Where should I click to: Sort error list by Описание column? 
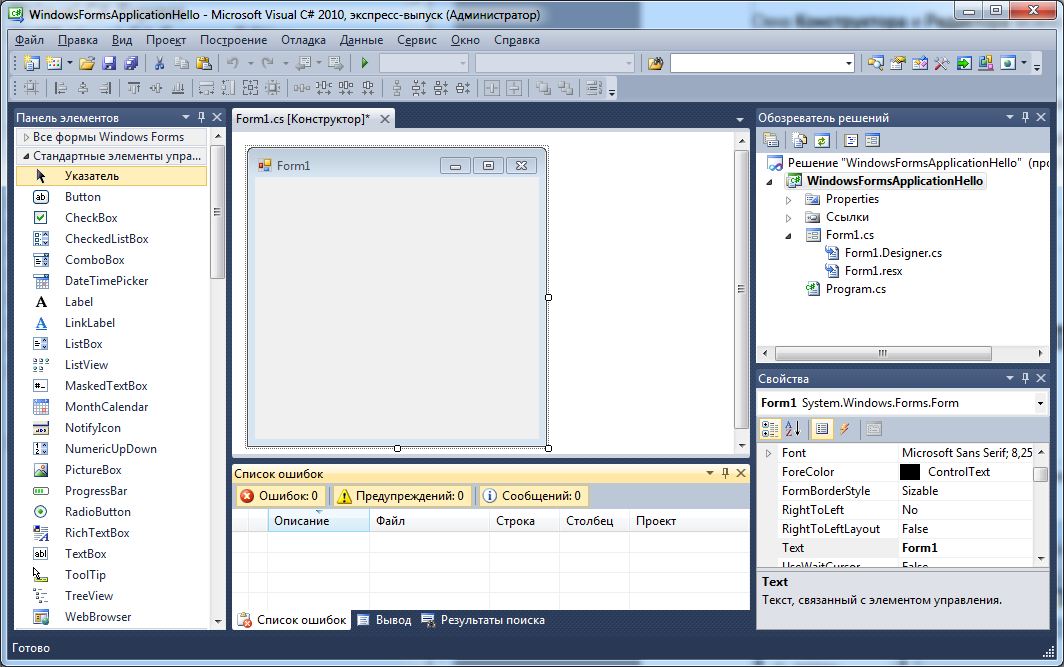(318, 521)
